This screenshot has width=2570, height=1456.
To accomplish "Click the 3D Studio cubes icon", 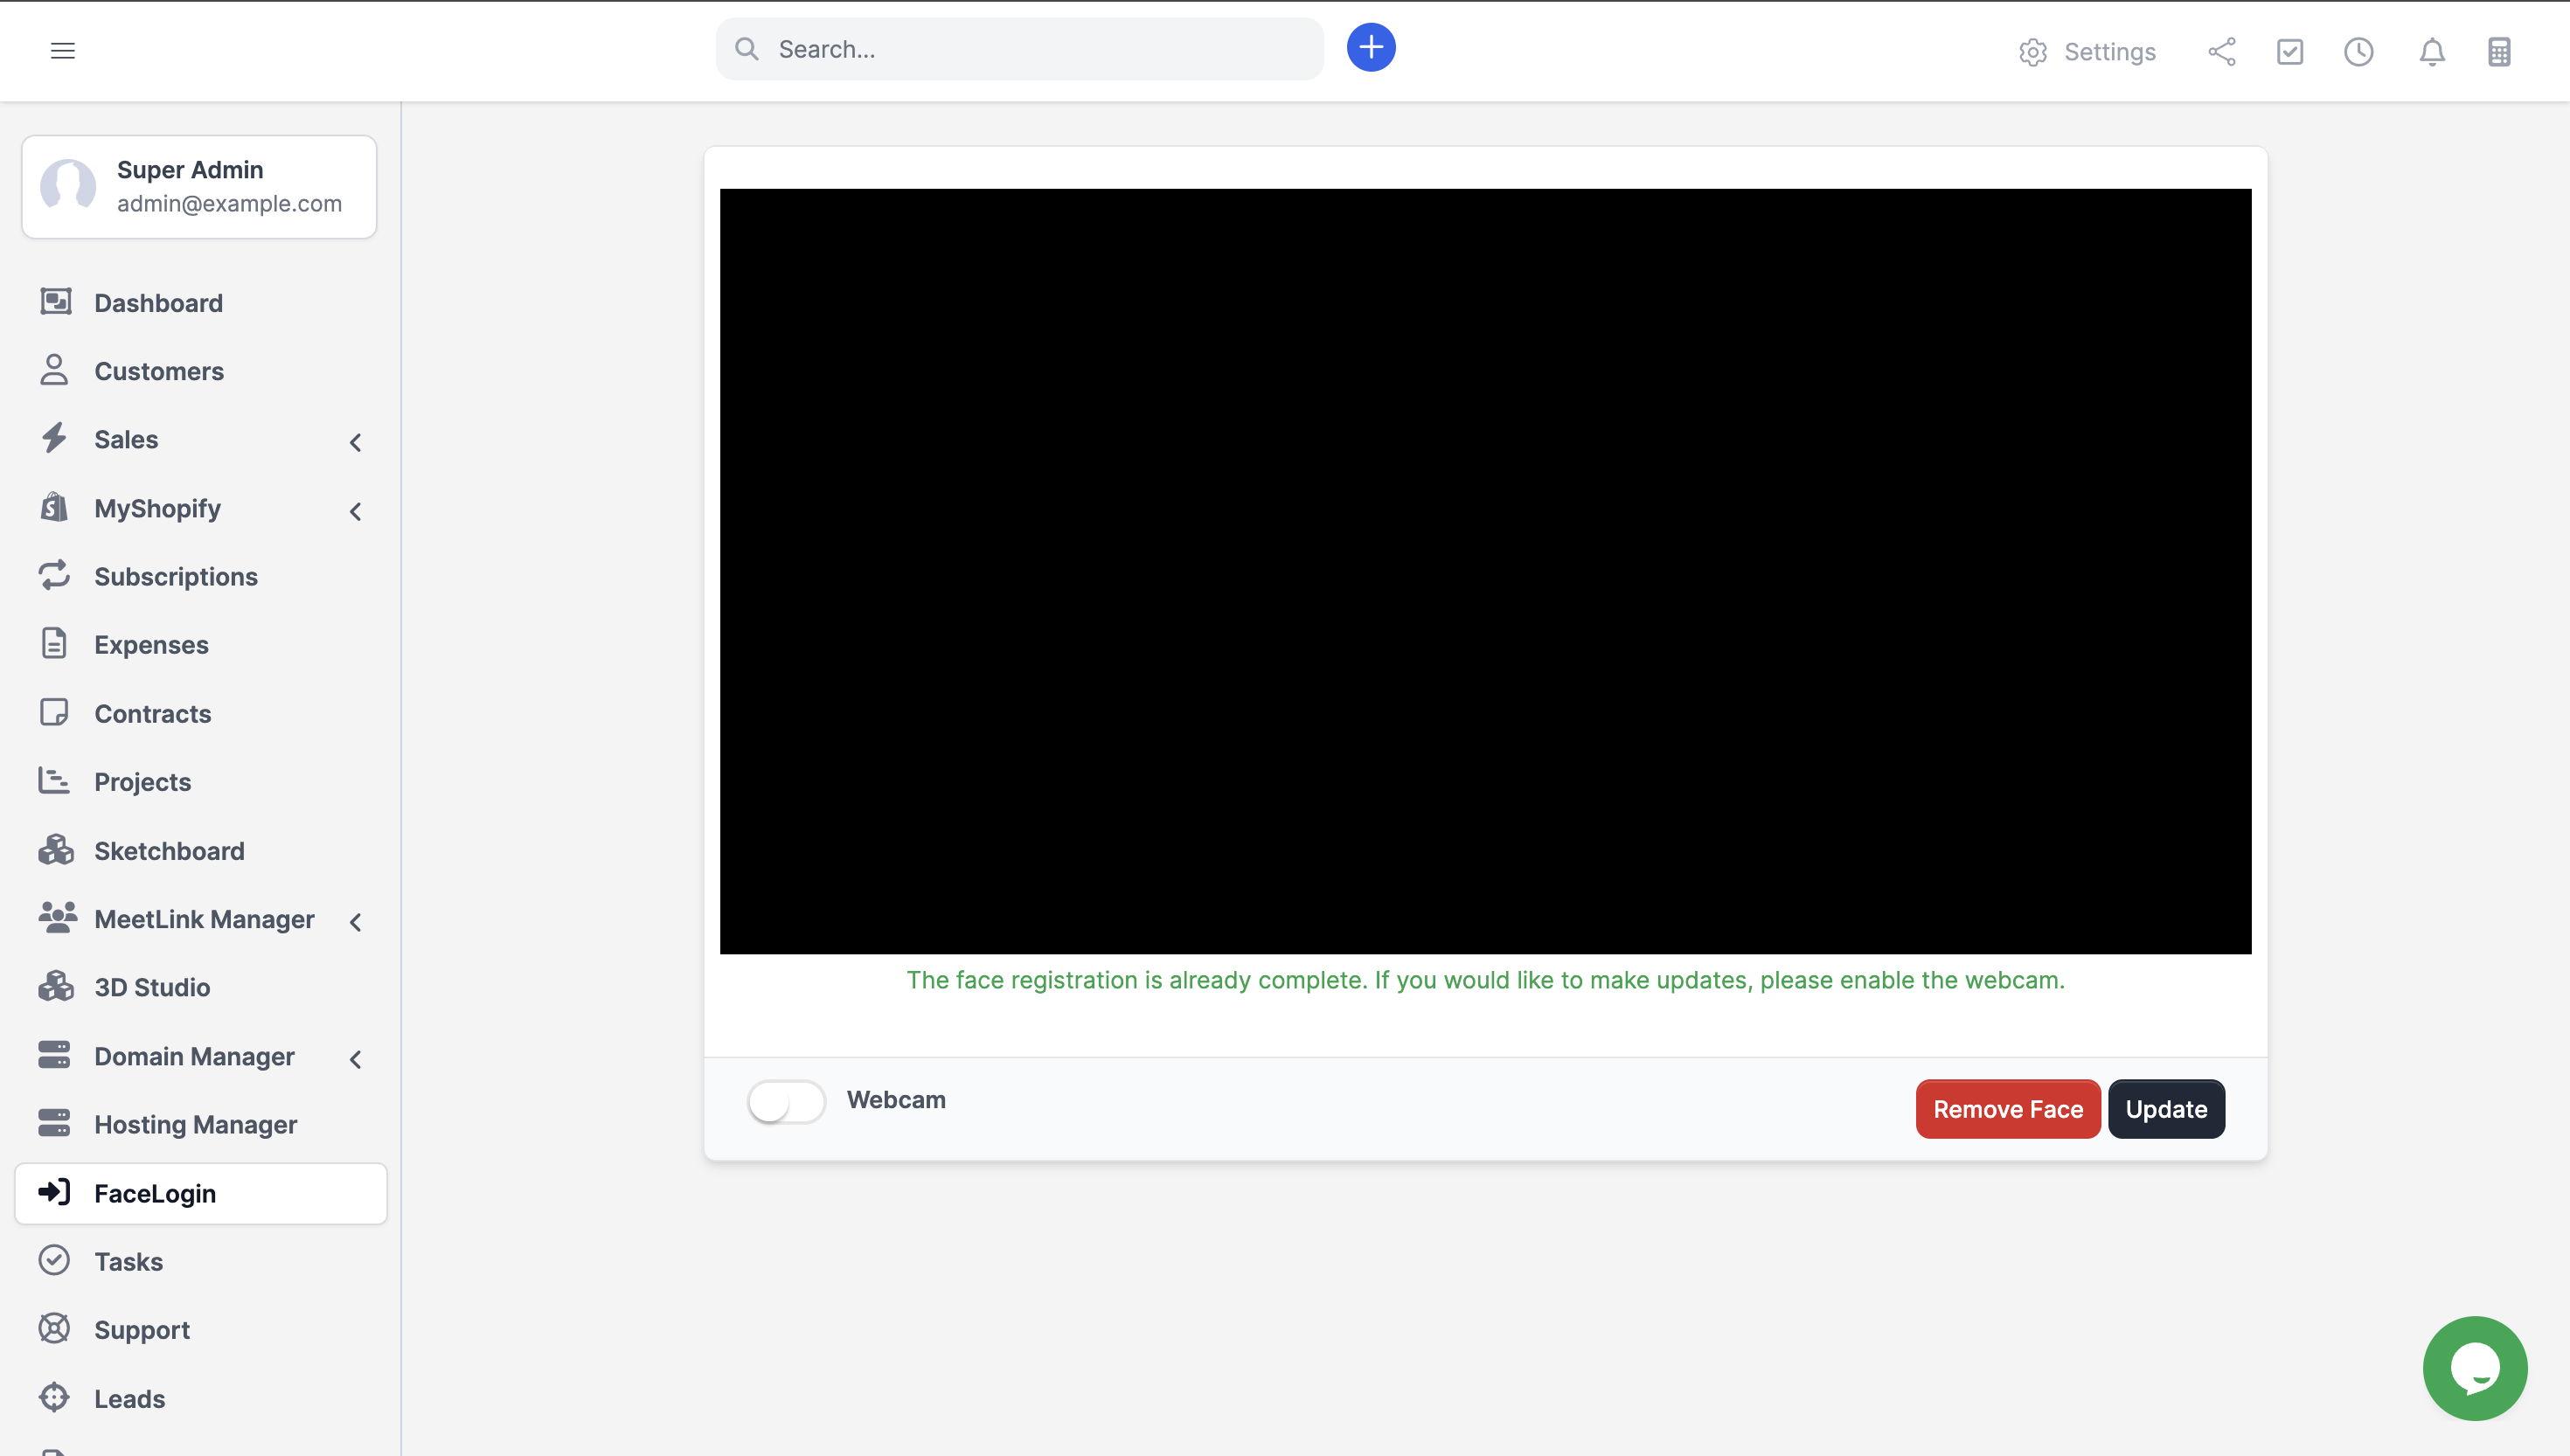I will coord(56,985).
